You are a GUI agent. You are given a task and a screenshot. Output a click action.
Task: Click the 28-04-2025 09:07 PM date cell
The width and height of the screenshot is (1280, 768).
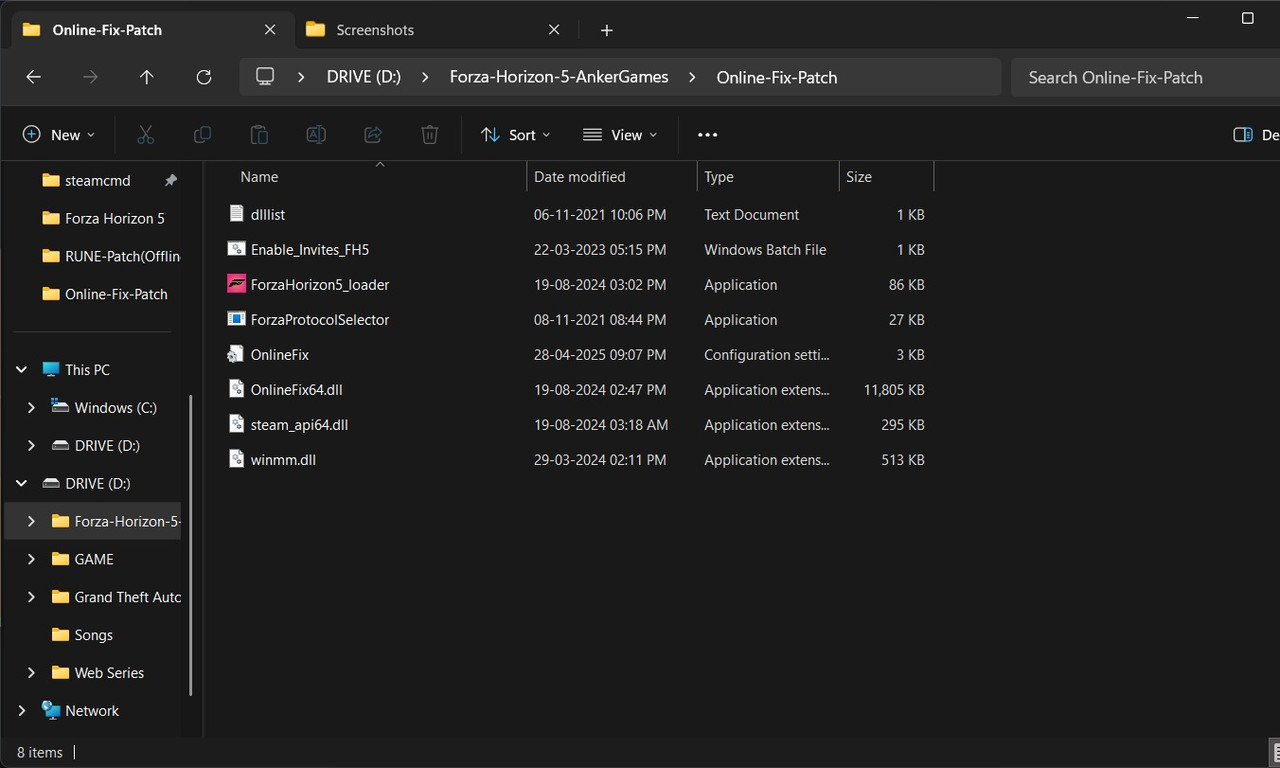pyautogui.click(x=600, y=355)
